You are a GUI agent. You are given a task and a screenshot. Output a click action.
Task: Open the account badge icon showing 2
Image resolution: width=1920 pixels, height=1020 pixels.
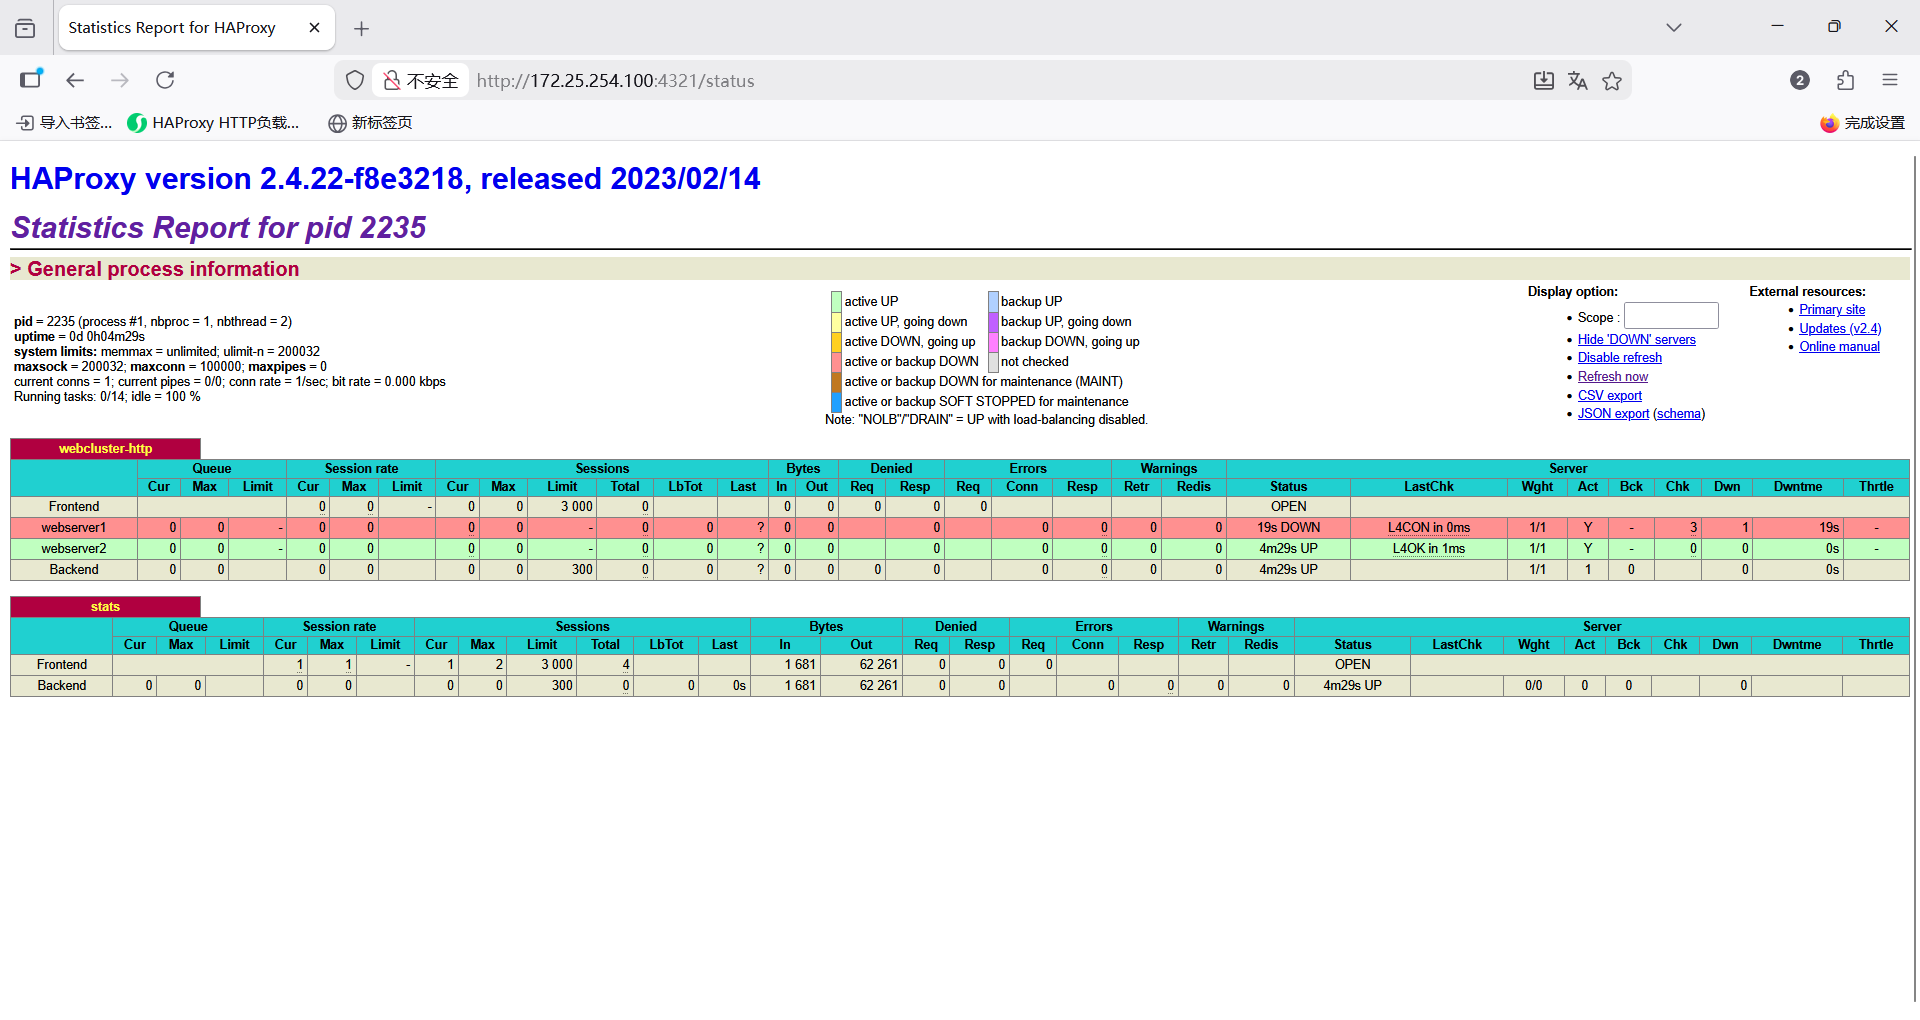[x=1800, y=80]
